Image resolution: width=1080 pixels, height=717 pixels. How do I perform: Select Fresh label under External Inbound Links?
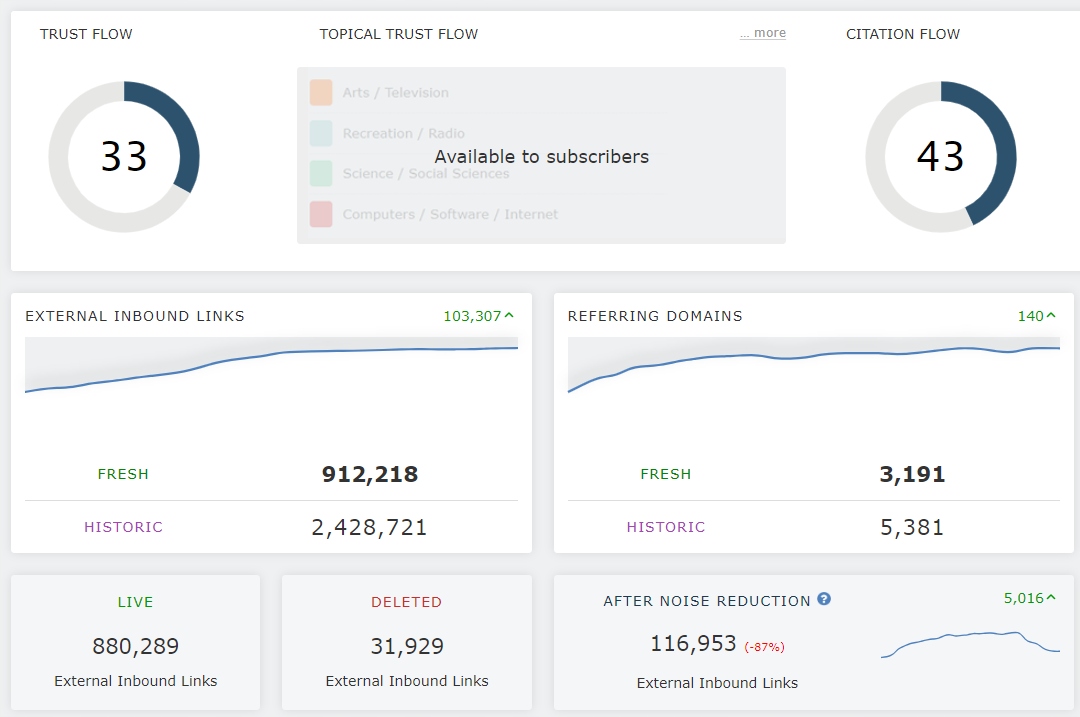tap(123, 474)
